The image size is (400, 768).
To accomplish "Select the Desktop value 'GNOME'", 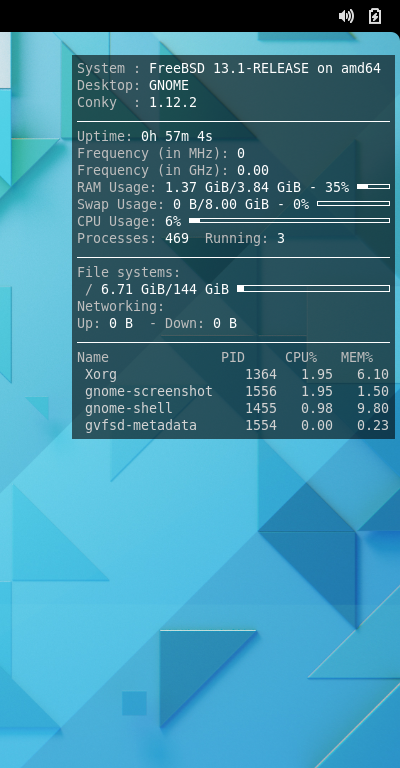I will pyautogui.click(x=169, y=86).
